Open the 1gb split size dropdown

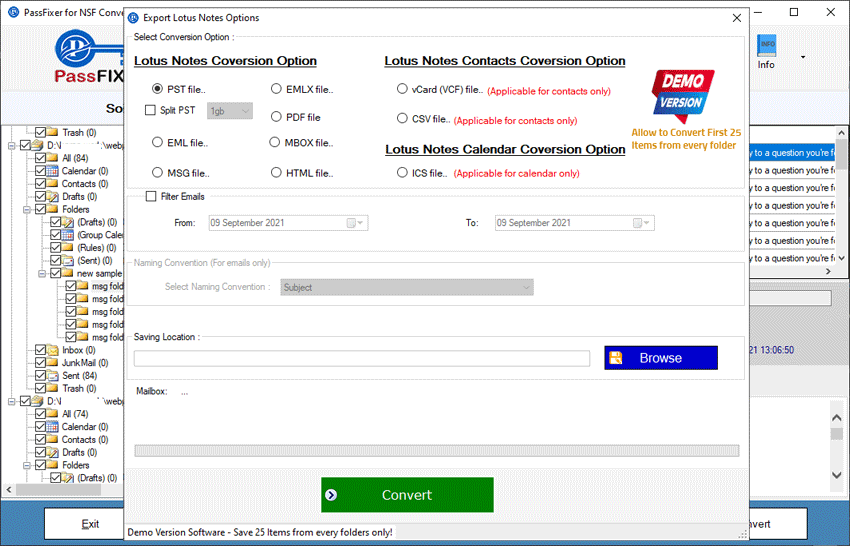[230, 111]
